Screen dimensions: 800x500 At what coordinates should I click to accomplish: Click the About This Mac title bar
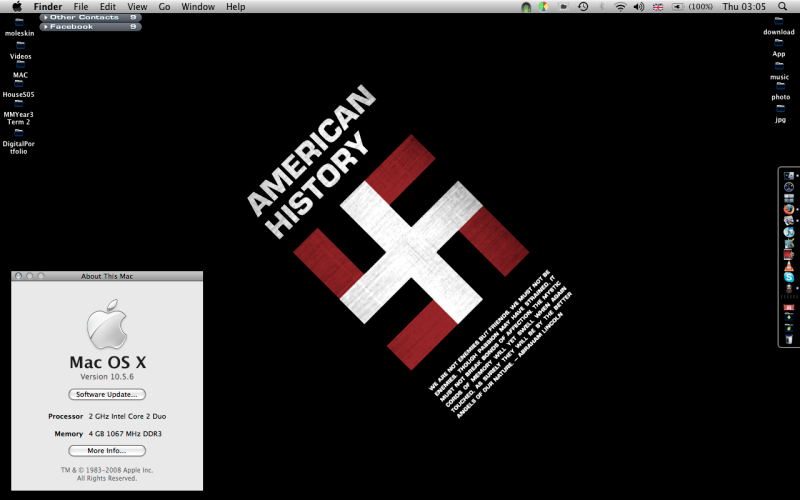click(x=107, y=276)
